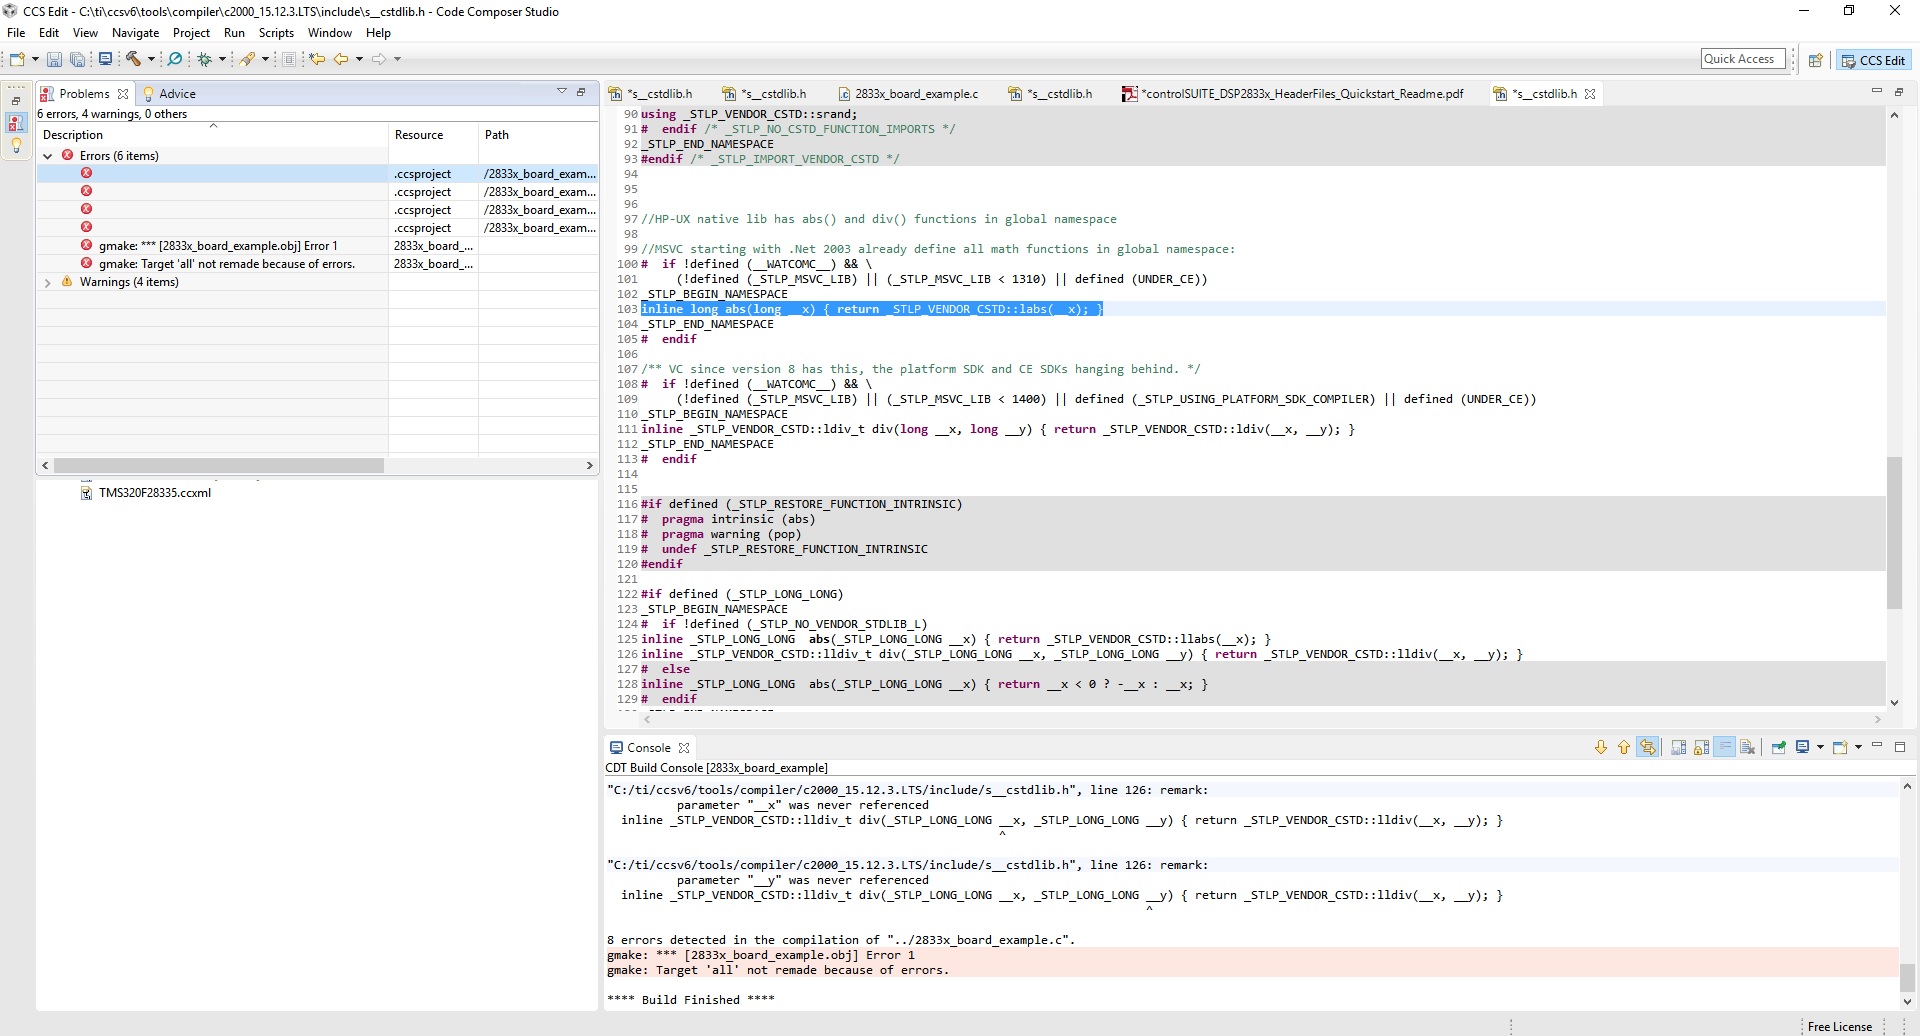
Task: Toggle Word Wrap in Console
Action: (1724, 748)
